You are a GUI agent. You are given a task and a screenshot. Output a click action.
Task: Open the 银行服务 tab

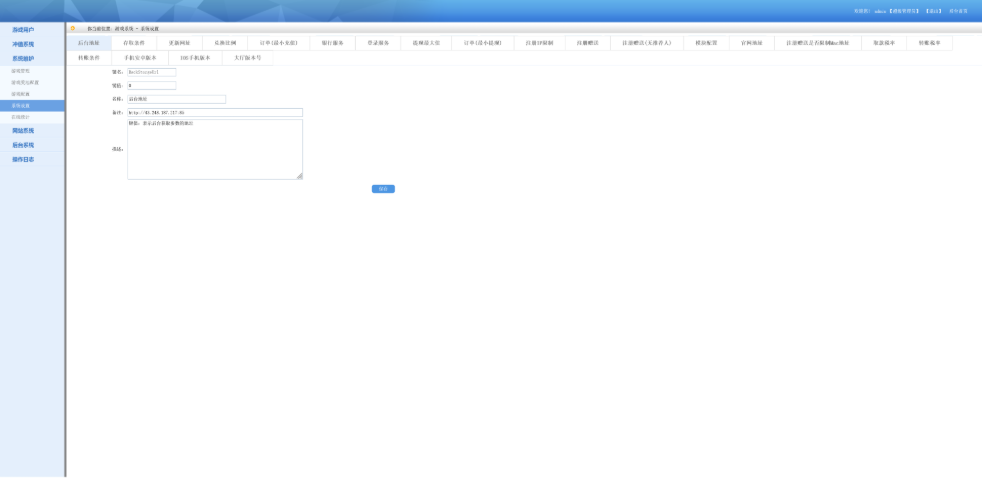click(x=333, y=43)
